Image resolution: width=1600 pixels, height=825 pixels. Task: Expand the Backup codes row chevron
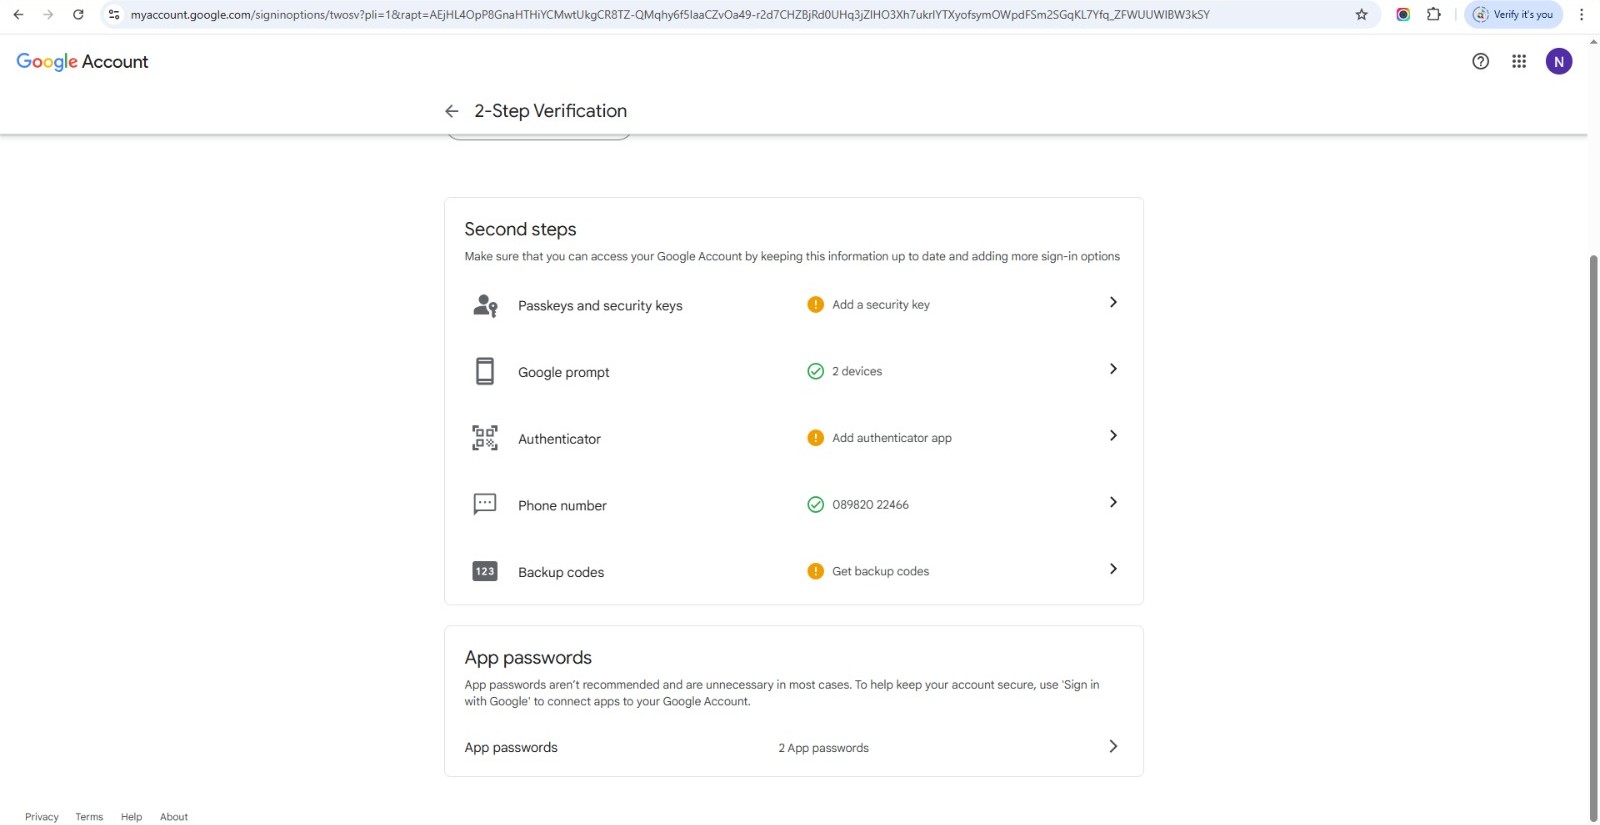click(1113, 569)
